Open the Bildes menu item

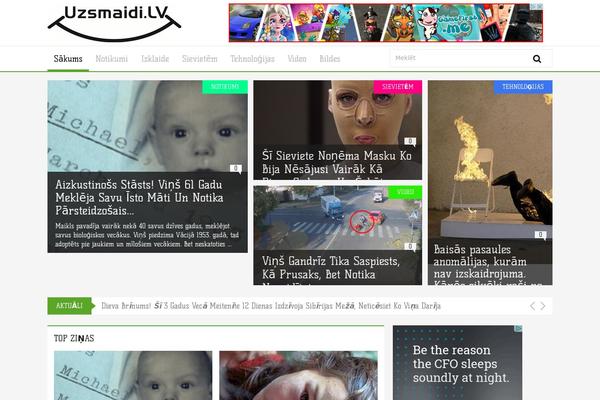pos(330,59)
